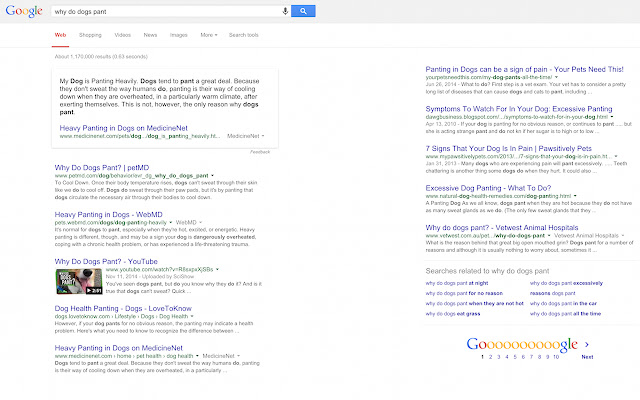
Task: Open Dog Health Panting - LoveToKnow result
Action: (x=123, y=309)
